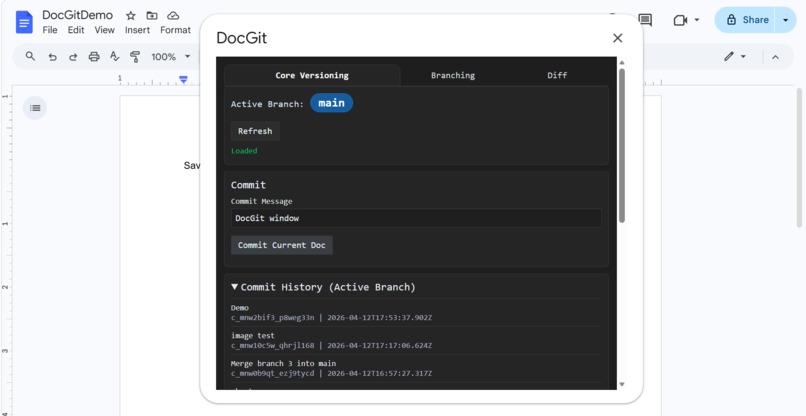Click the main active branch badge
Viewport: 806px width, 416px height.
tap(332, 103)
